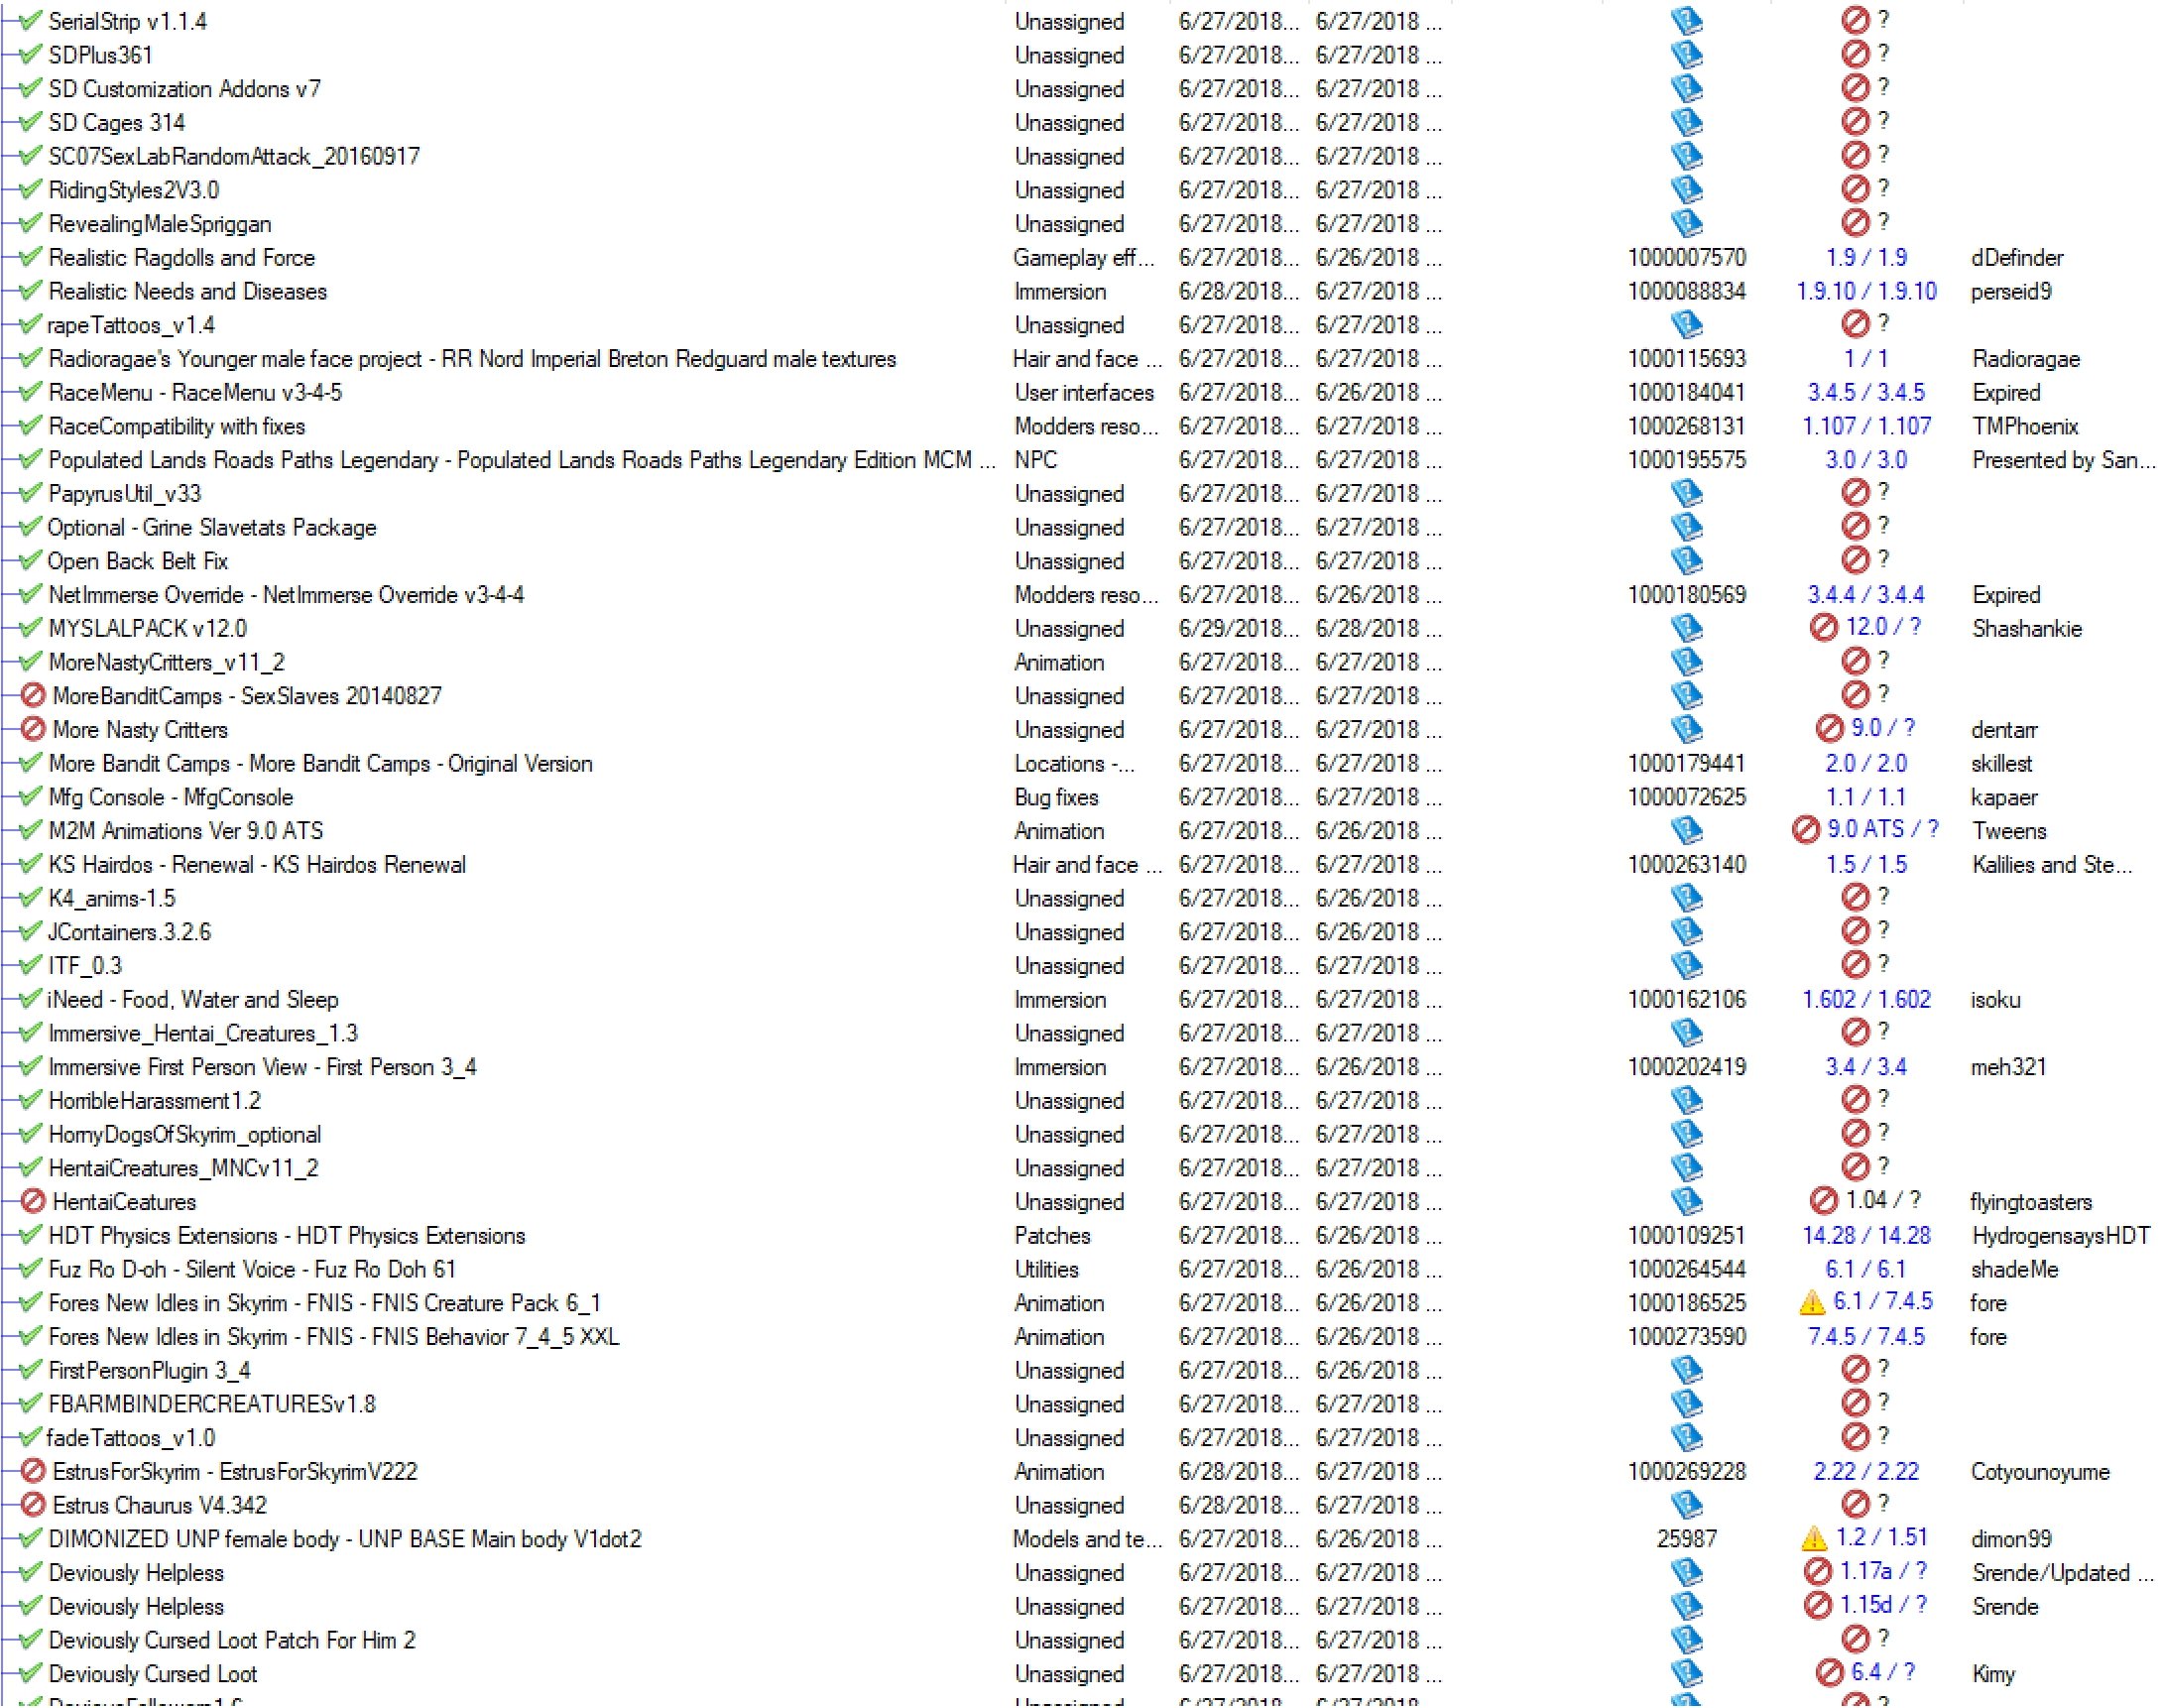
Task: Click the blue notes icon for FBARMBINDERCREATURESv1.8
Action: [x=1686, y=1404]
